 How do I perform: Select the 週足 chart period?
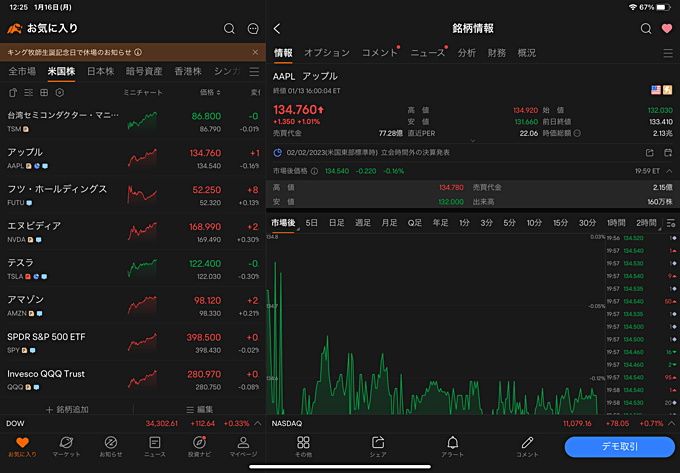(x=363, y=223)
